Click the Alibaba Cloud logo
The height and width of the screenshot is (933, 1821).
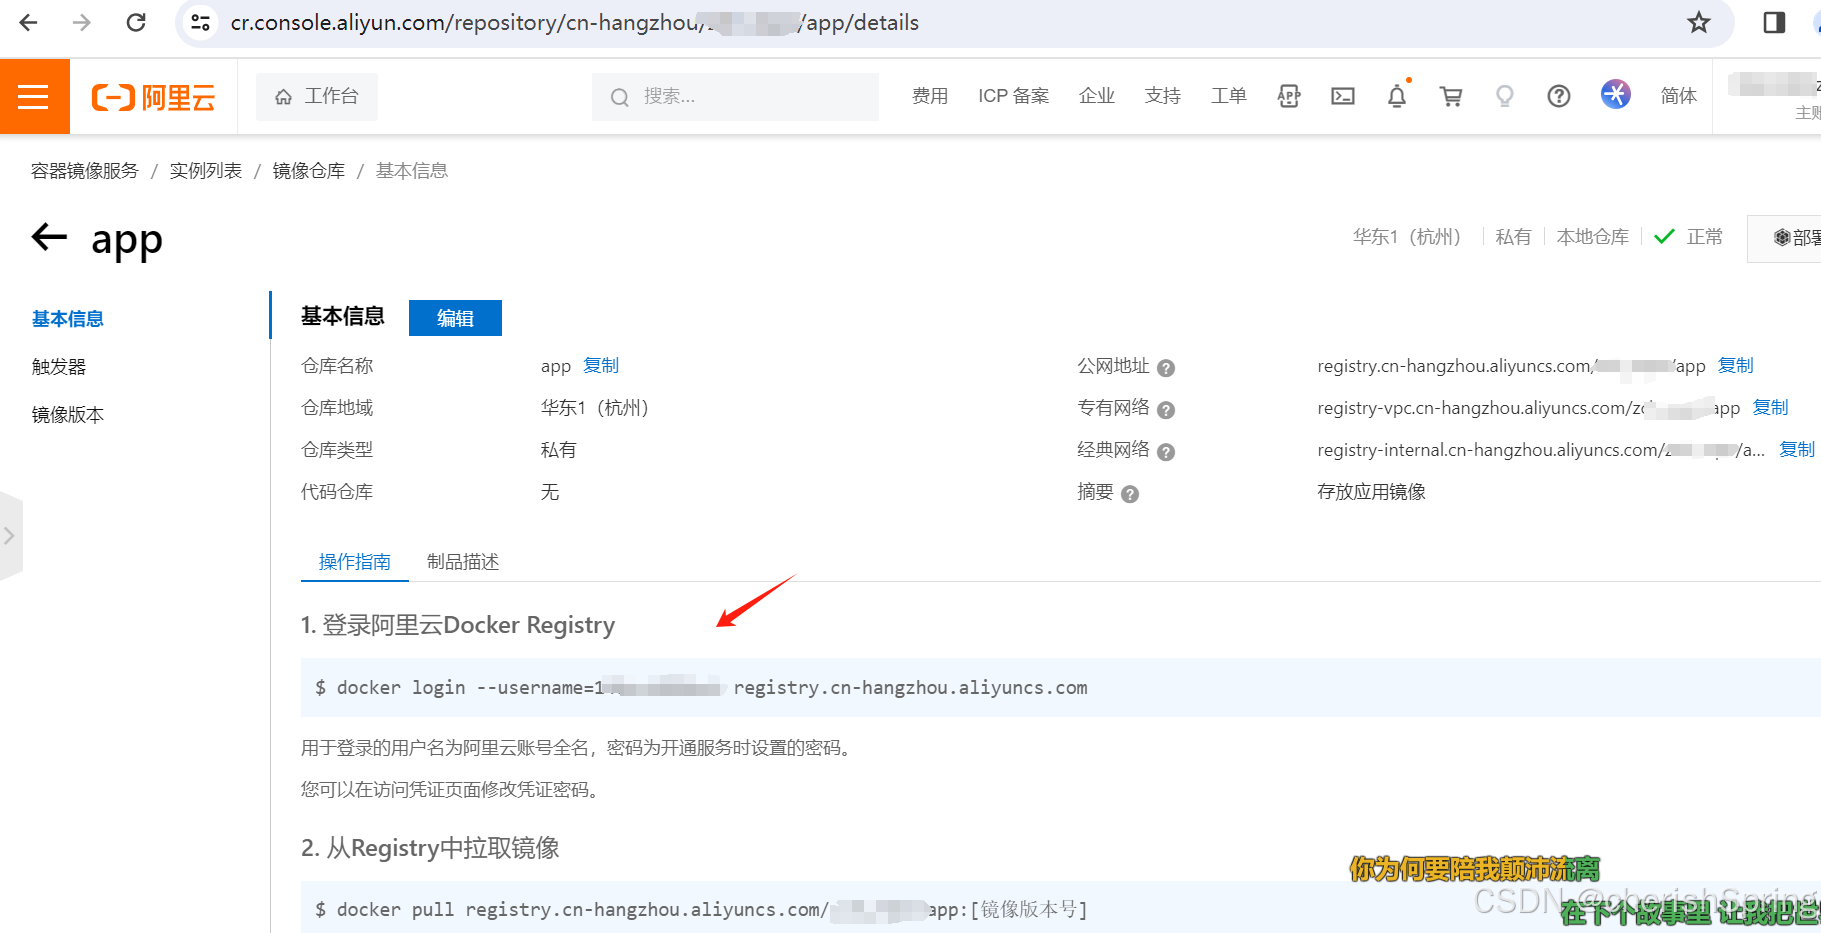click(x=153, y=97)
